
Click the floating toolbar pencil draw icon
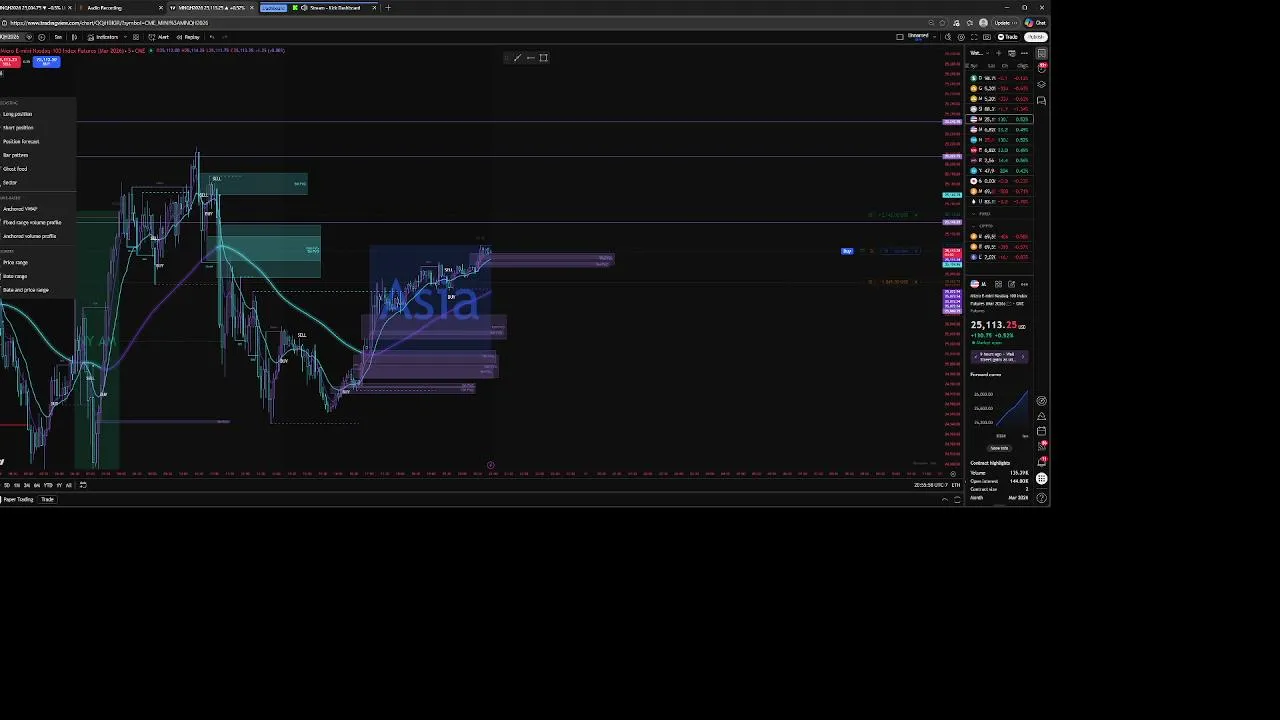517,58
